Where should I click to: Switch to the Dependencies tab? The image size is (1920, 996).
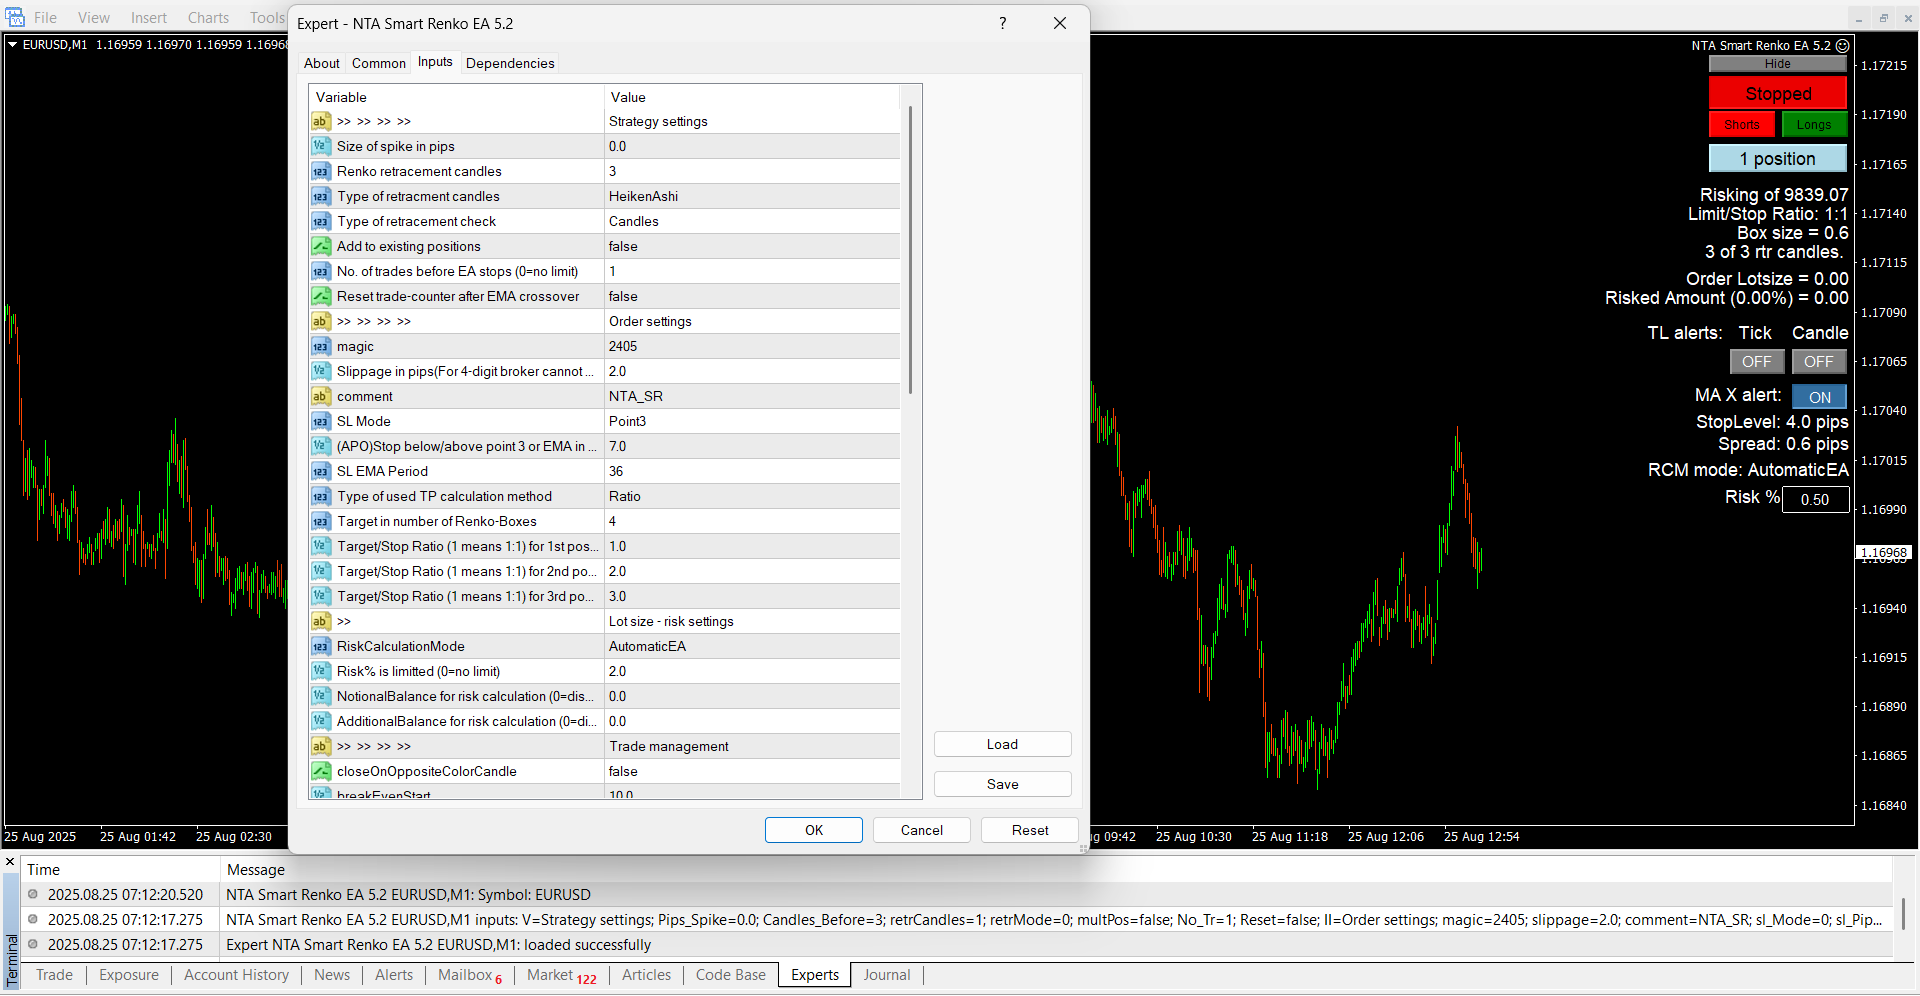pyautogui.click(x=509, y=63)
